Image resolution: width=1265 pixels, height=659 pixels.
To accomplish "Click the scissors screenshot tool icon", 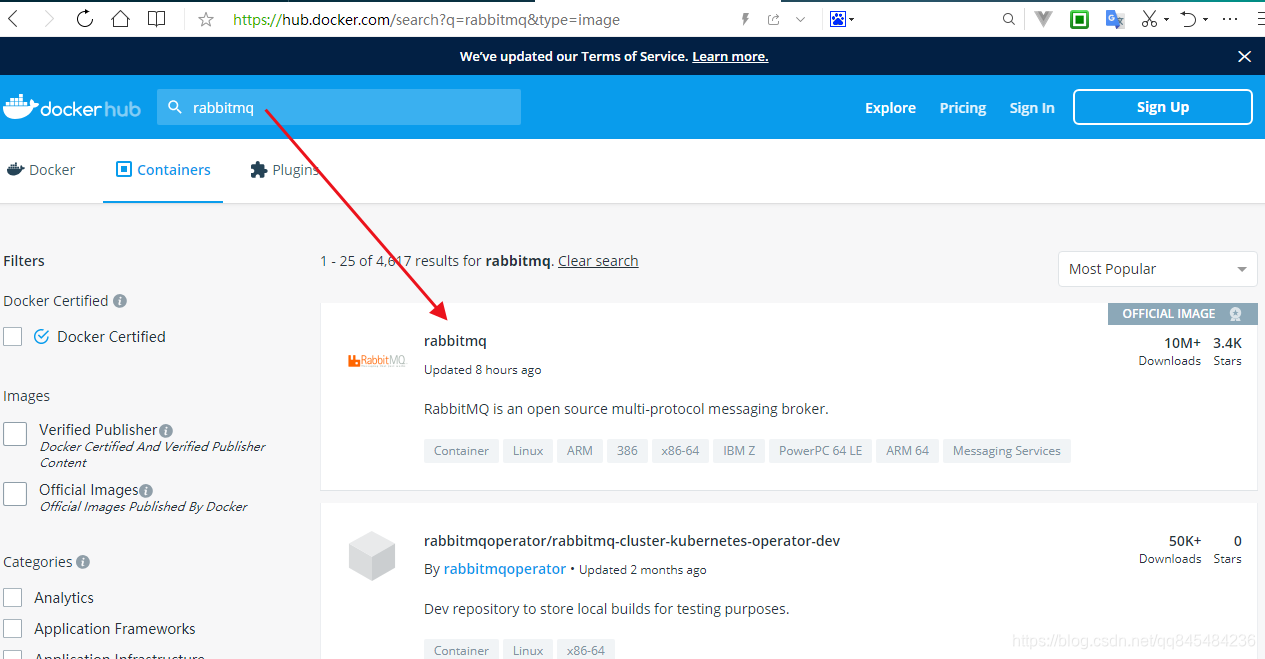I will [1149, 19].
